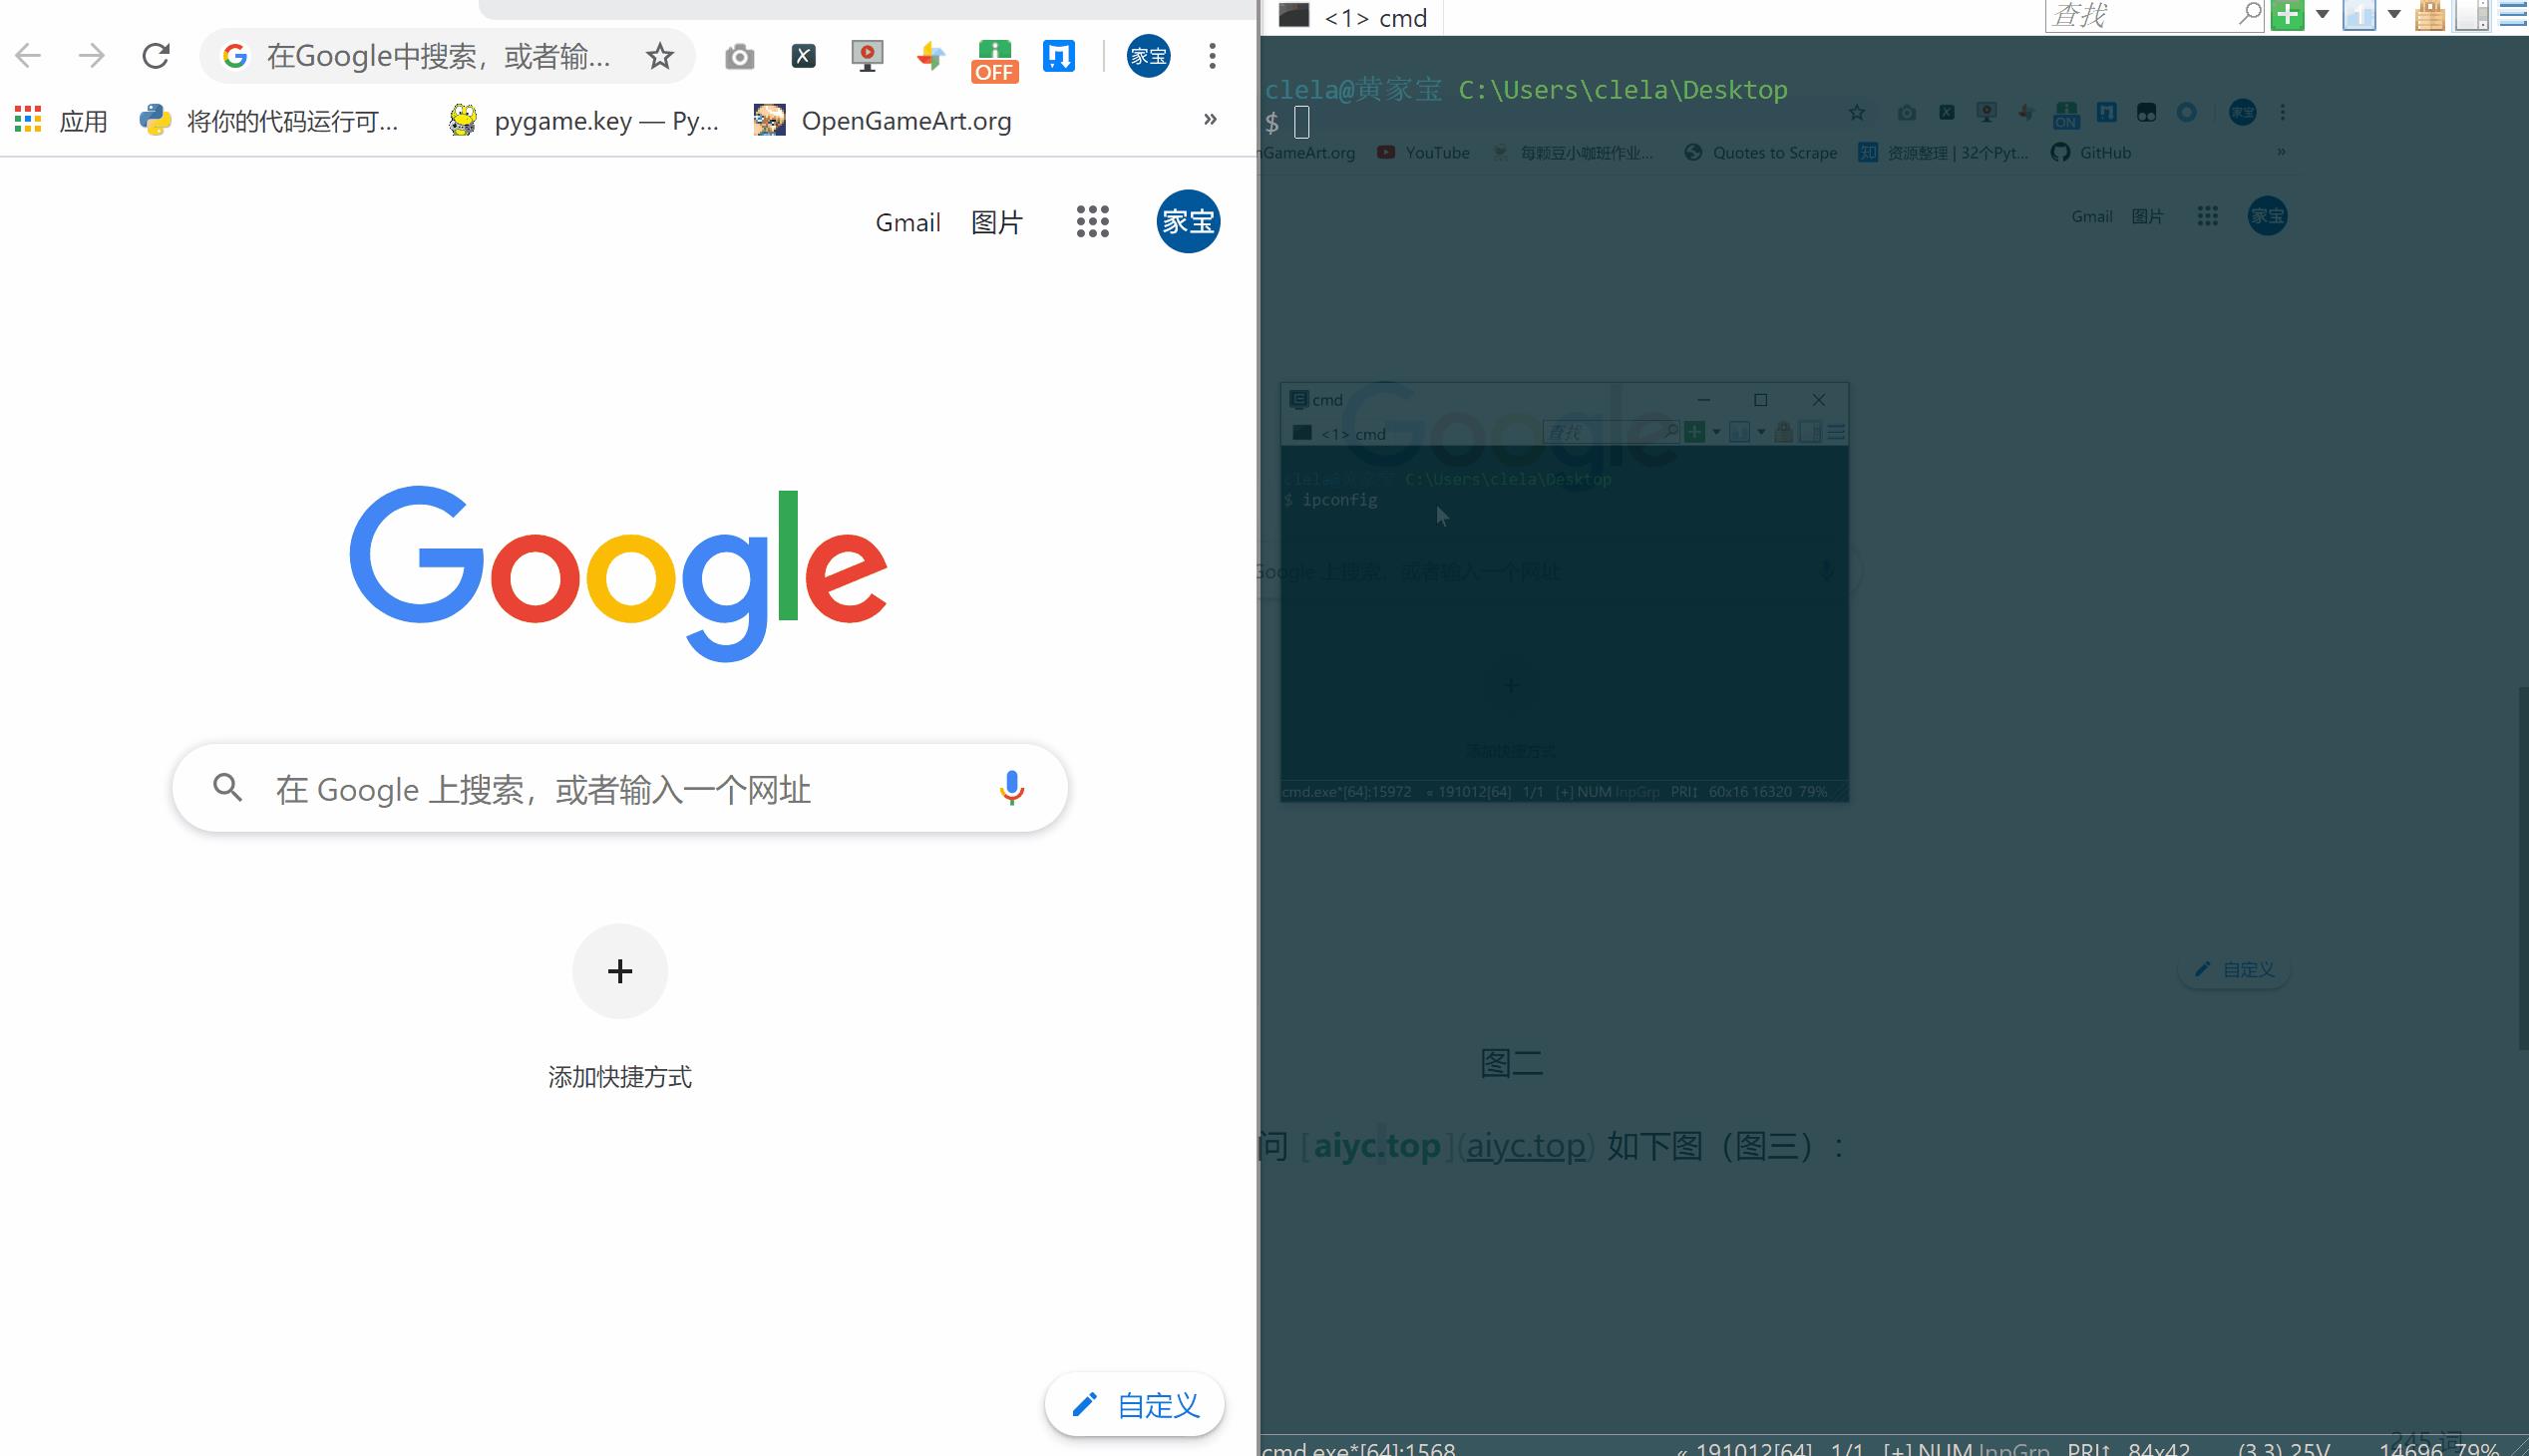Click the $ prompt line in the terminal
The height and width of the screenshot is (1456, 2529).
(x=1287, y=123)
